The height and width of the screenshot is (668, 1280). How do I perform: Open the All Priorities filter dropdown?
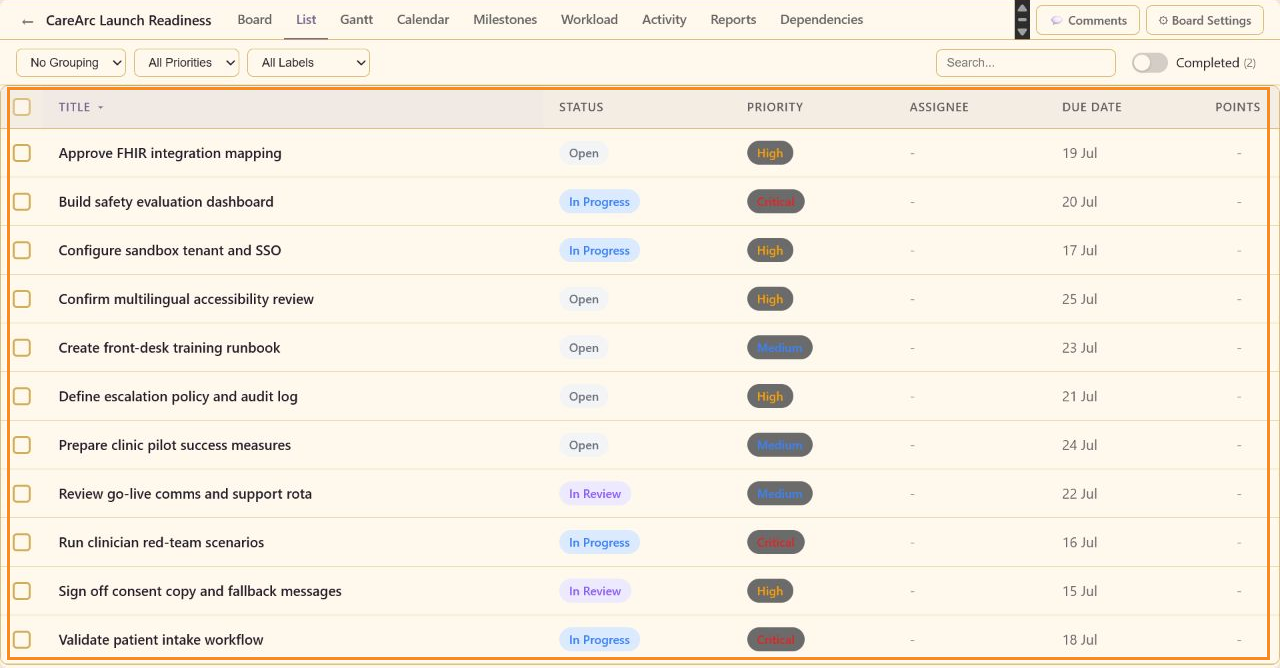187,62
